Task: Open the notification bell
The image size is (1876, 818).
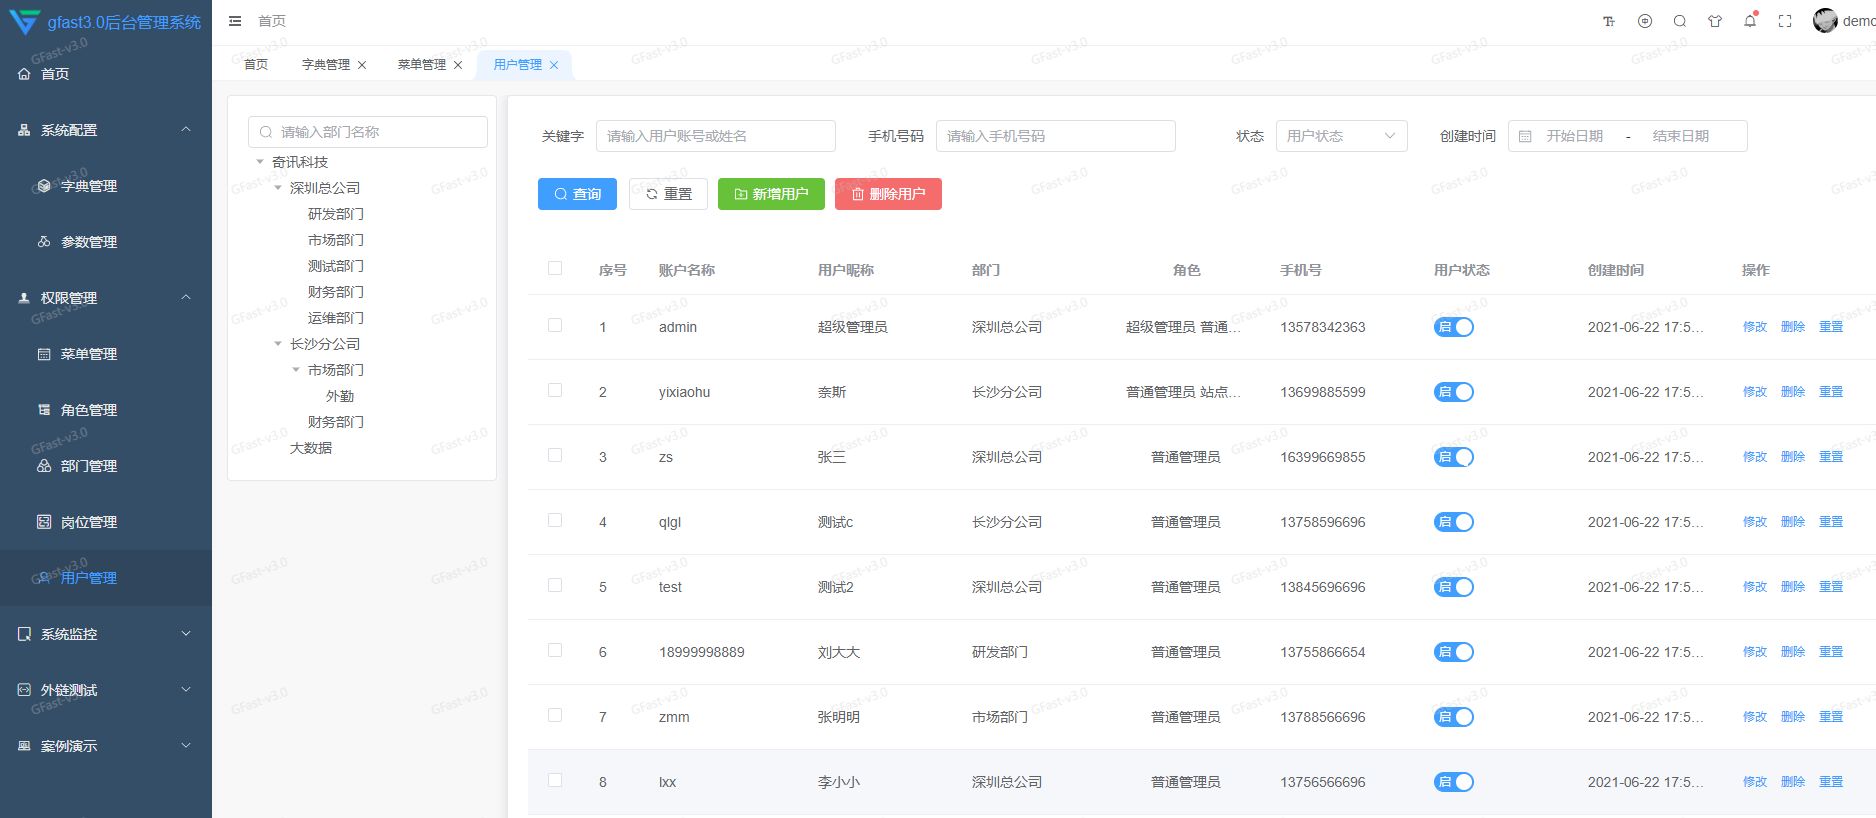Action: click(x=1750, y=21)
